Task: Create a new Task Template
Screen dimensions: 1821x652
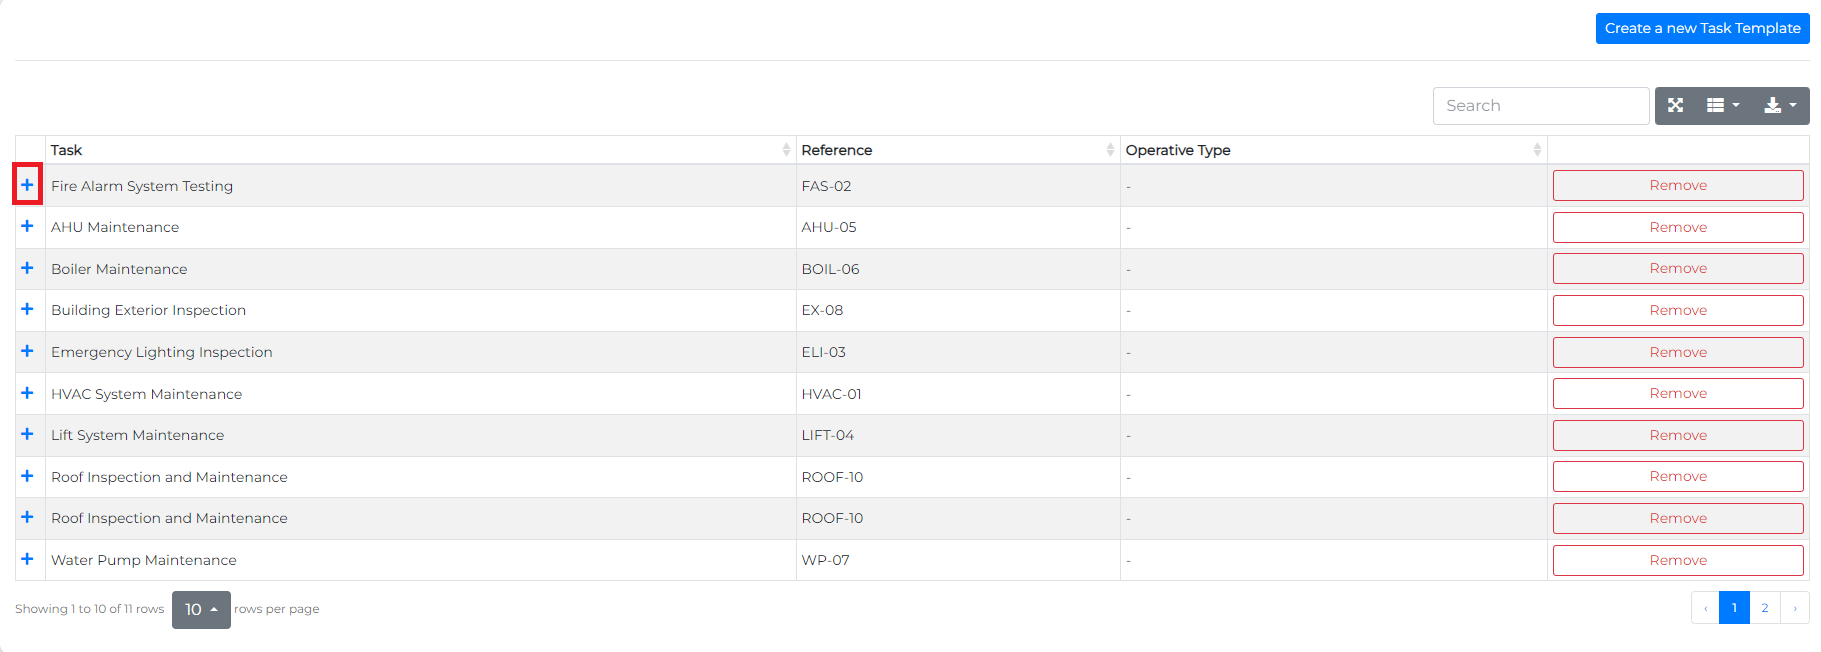Action: pos(1701,28)
